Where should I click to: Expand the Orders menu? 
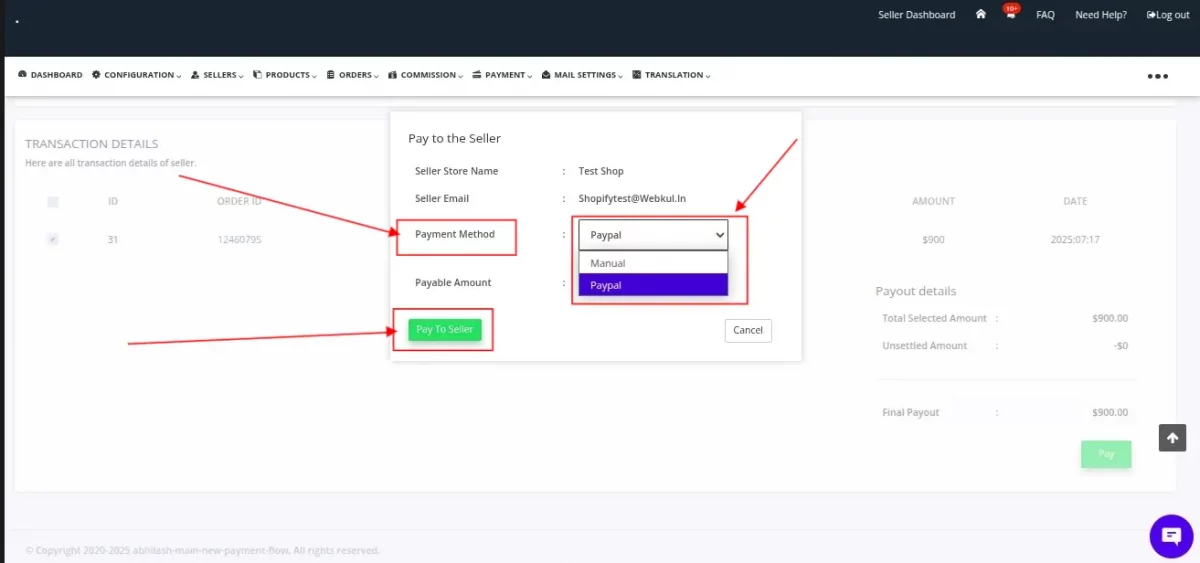pyautogui.click(x=353, y=75)
